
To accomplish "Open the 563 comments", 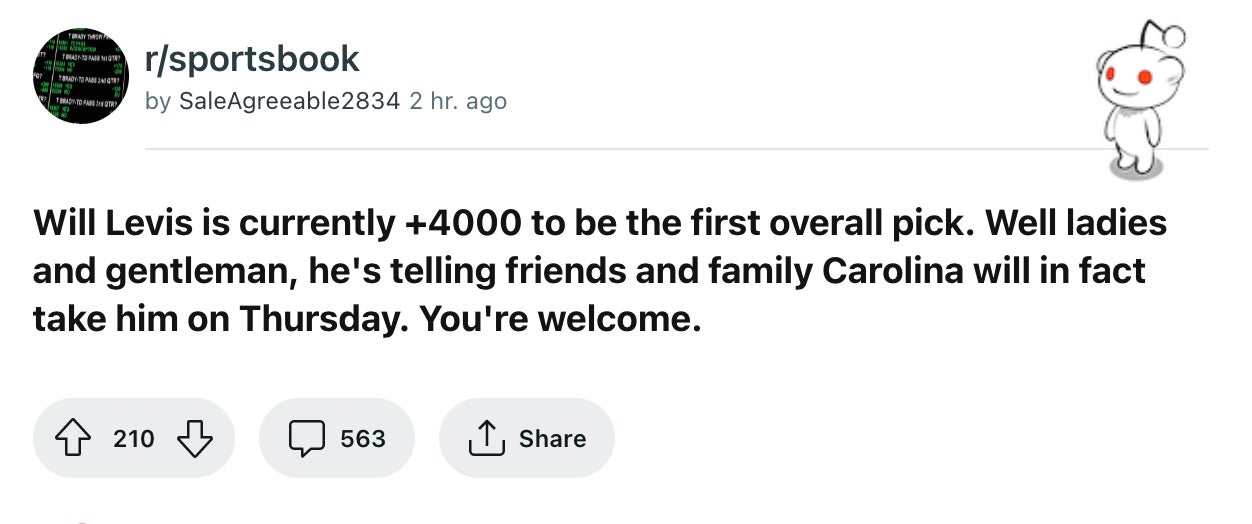I will (x=362, y=438).
